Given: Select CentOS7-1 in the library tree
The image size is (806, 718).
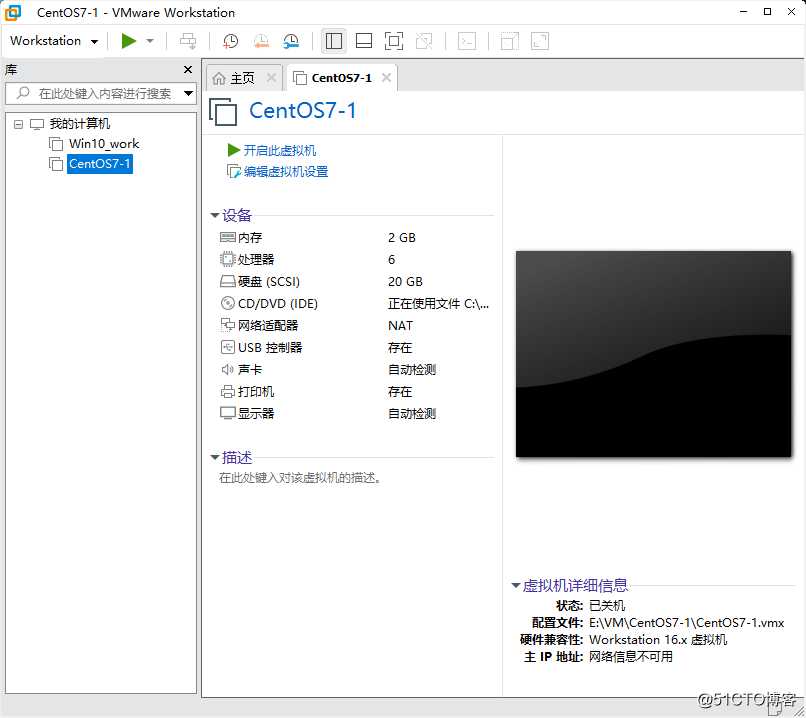Looking at the screenshot, I should click(100, 164).
